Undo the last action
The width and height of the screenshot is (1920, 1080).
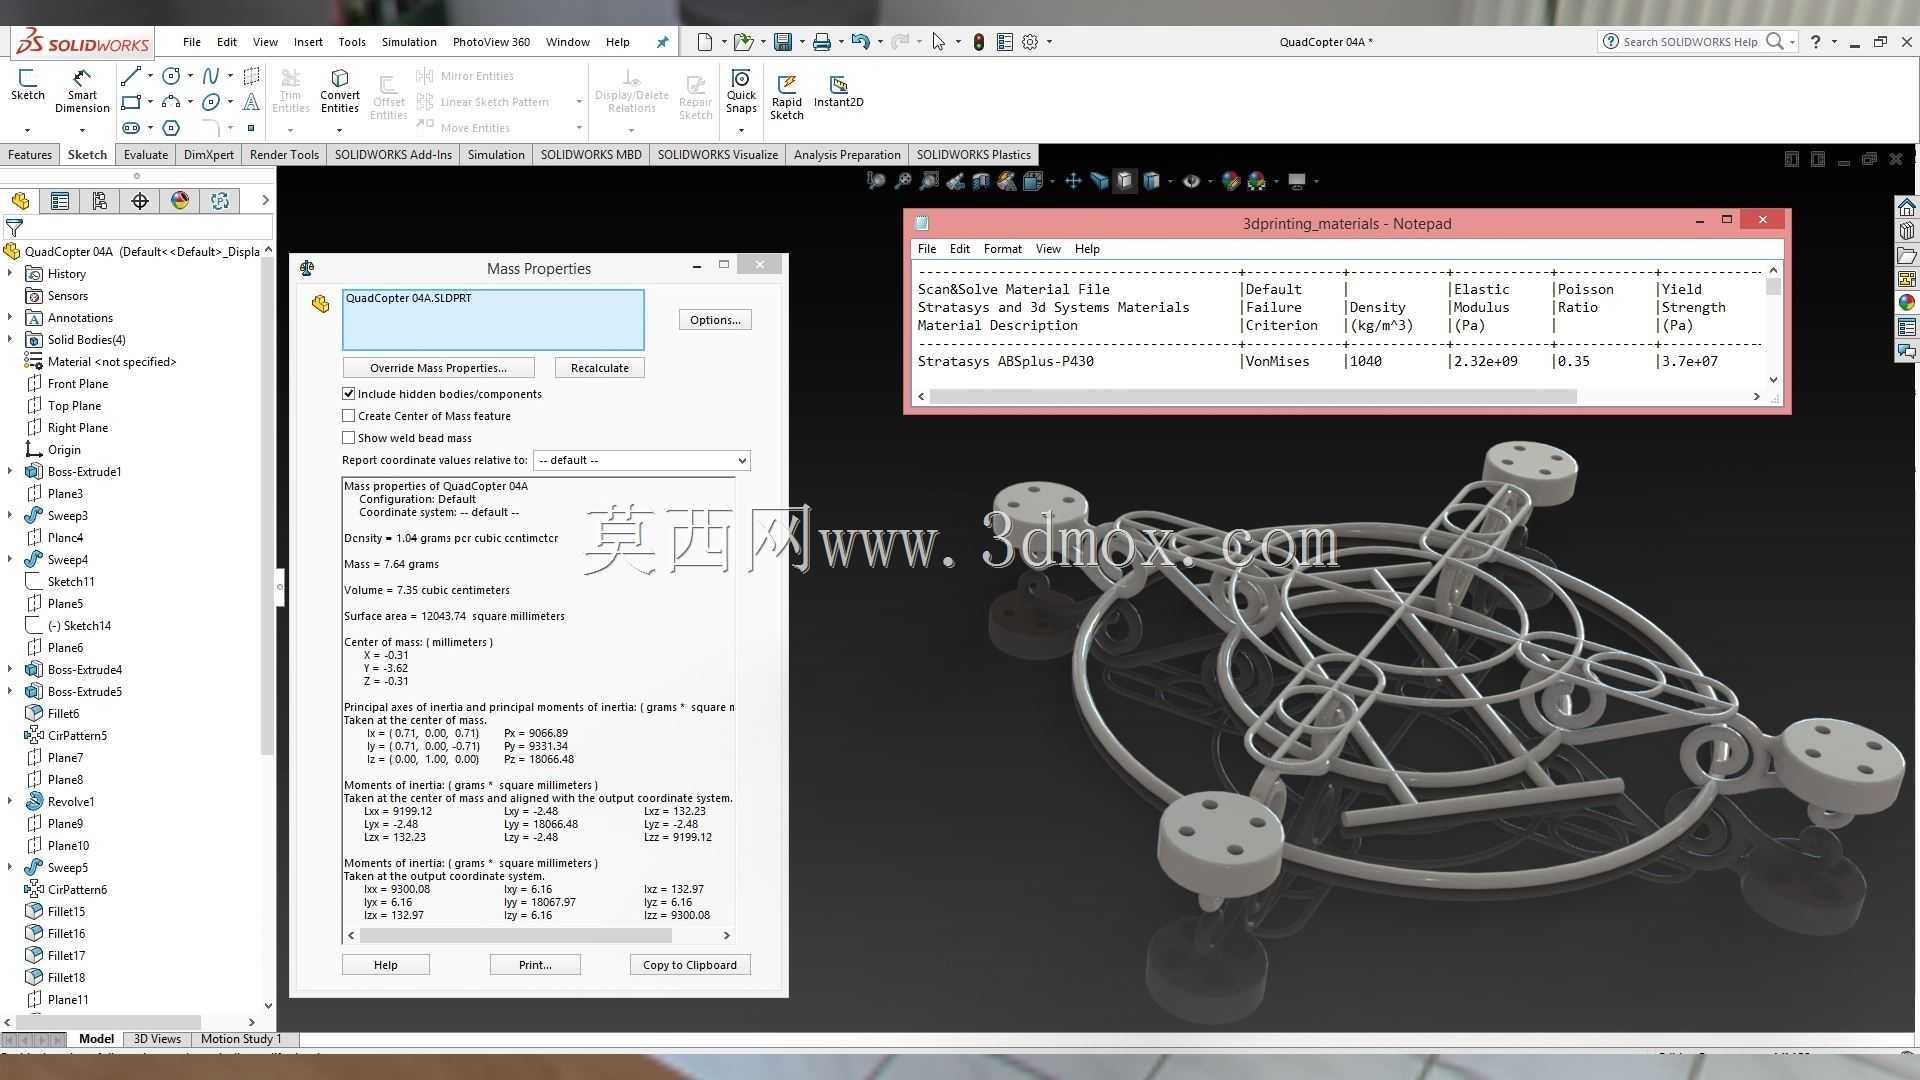[x=860, y=42]
